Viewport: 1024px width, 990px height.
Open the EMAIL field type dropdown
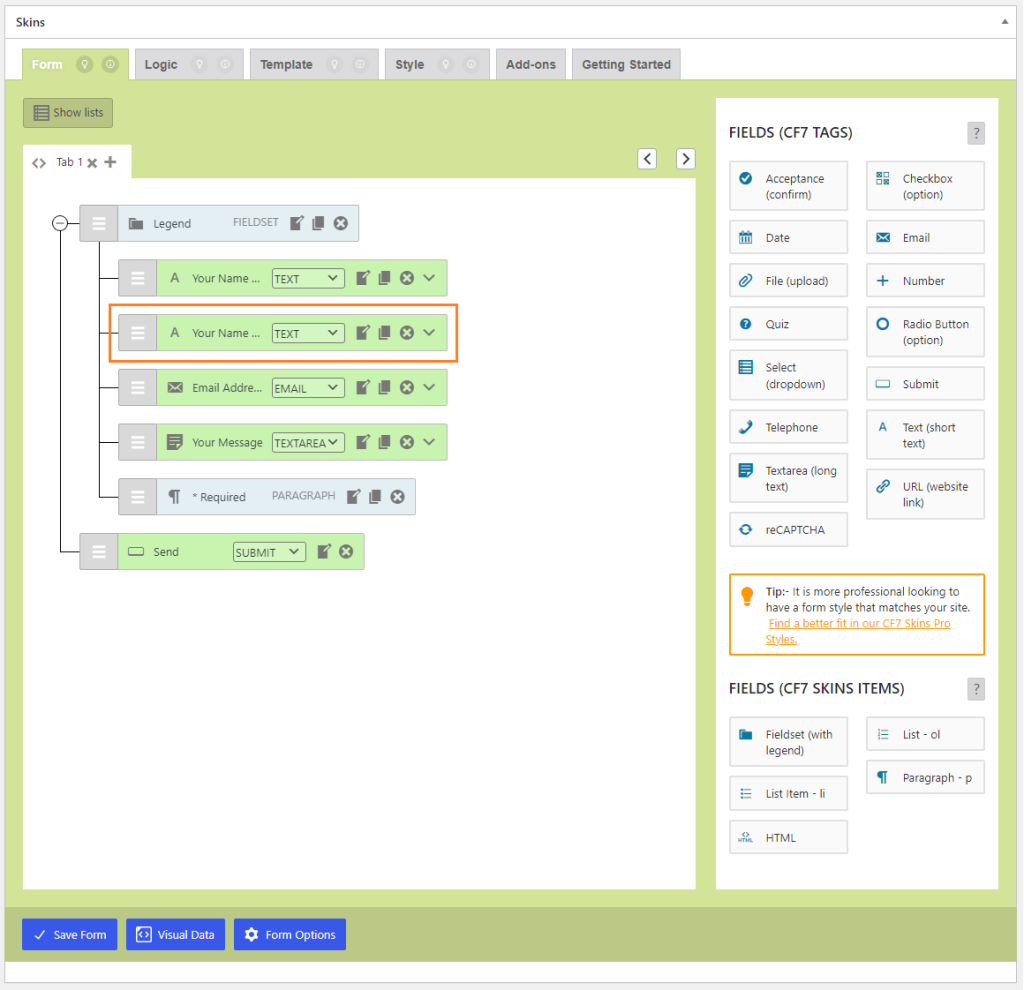click(x=308, y=388)
